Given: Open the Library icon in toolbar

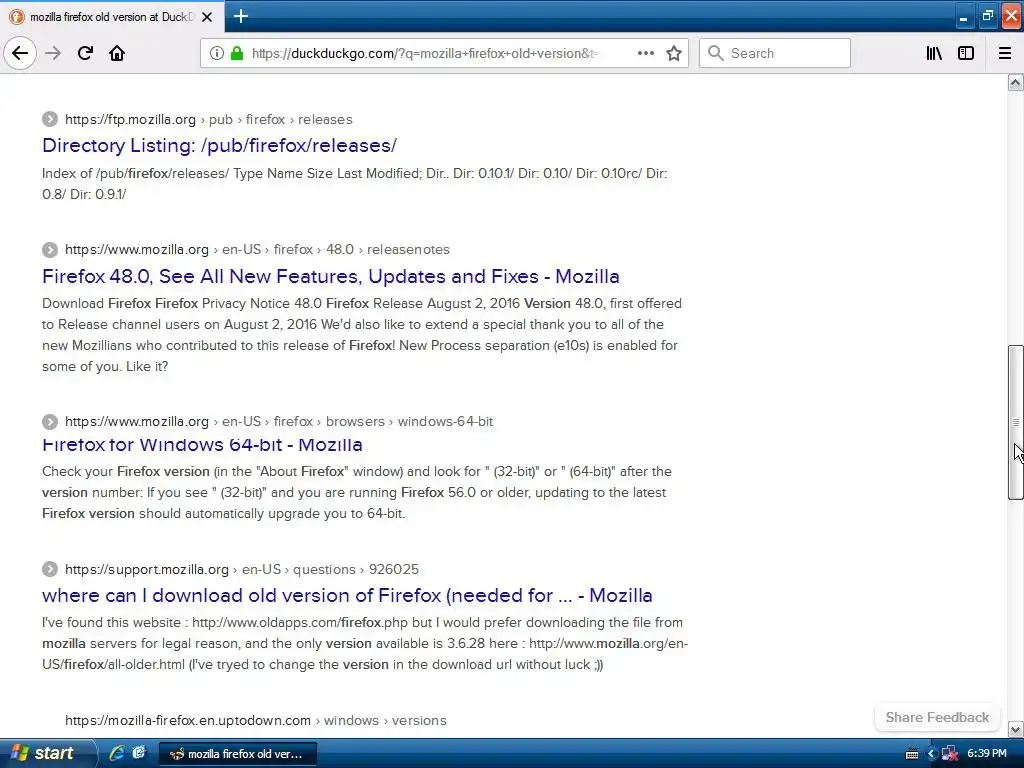Looking at the screenshot, I should click(x=934, y=53).
